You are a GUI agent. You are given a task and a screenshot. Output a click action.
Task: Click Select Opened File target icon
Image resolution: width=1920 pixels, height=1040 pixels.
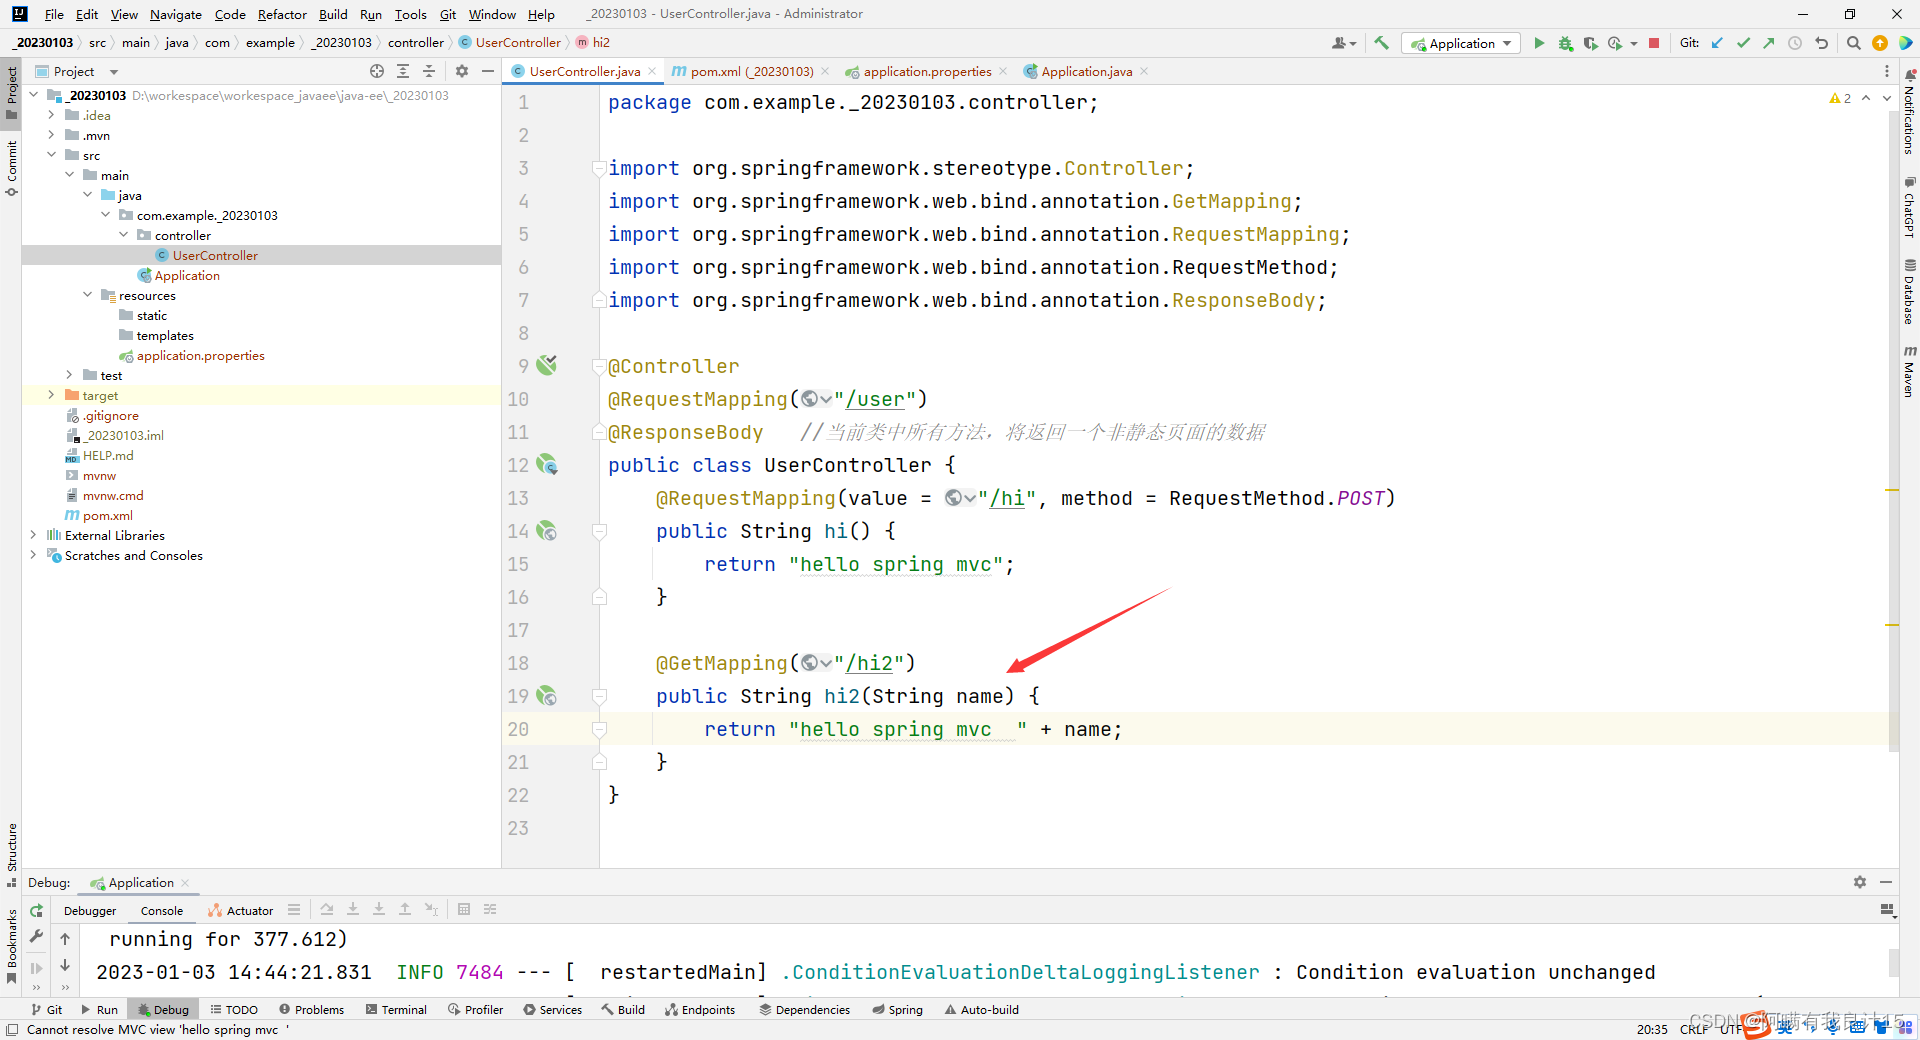pos(376,71)
